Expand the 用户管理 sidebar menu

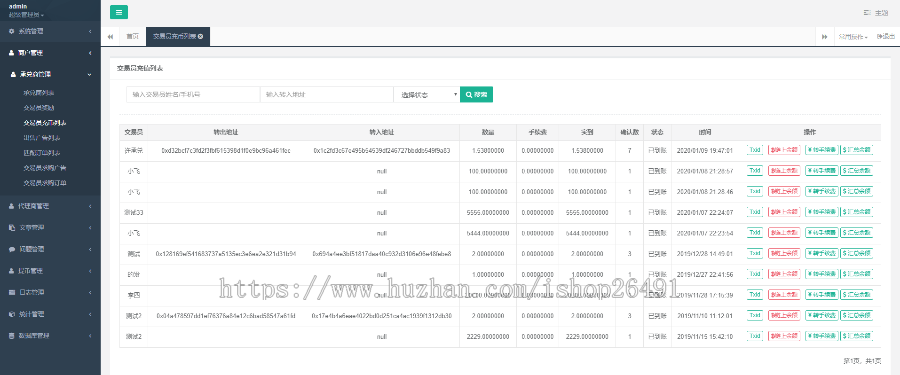pos(50,53)
